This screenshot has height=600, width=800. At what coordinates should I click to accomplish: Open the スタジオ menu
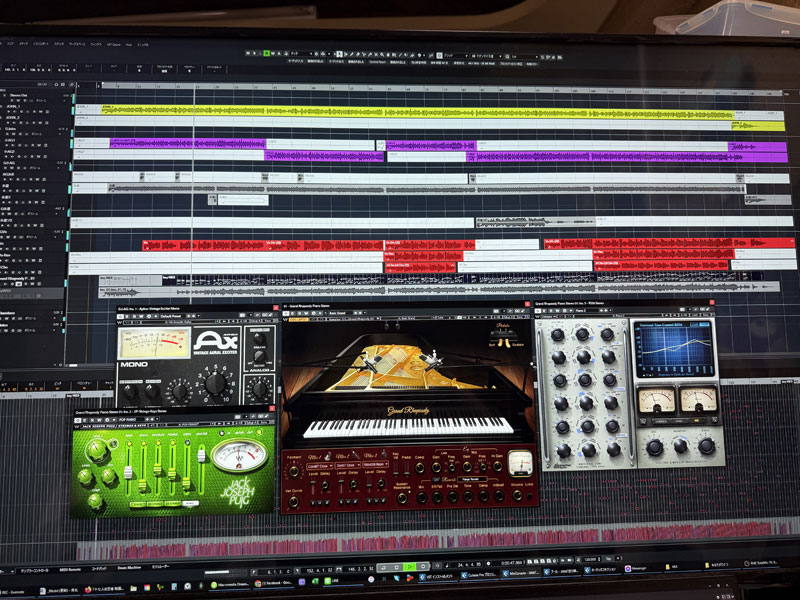click(x=59, y=44)
